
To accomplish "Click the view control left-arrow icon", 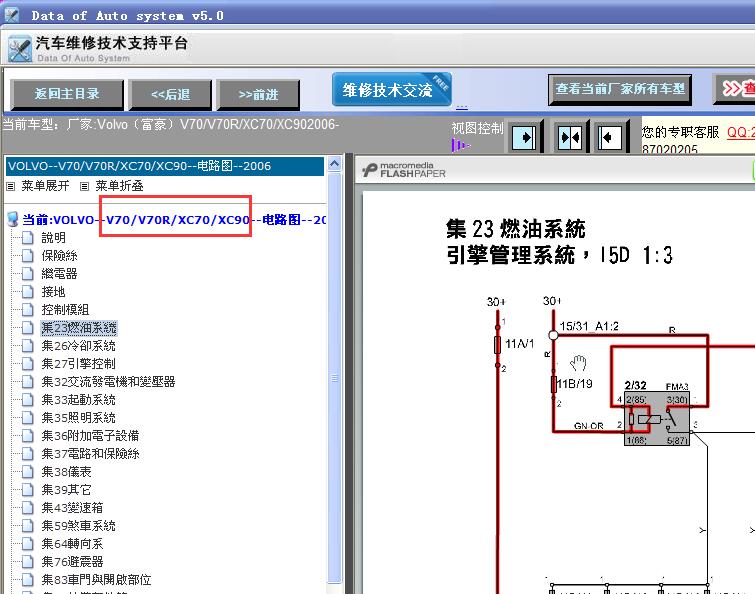I will tap(610, 138).
